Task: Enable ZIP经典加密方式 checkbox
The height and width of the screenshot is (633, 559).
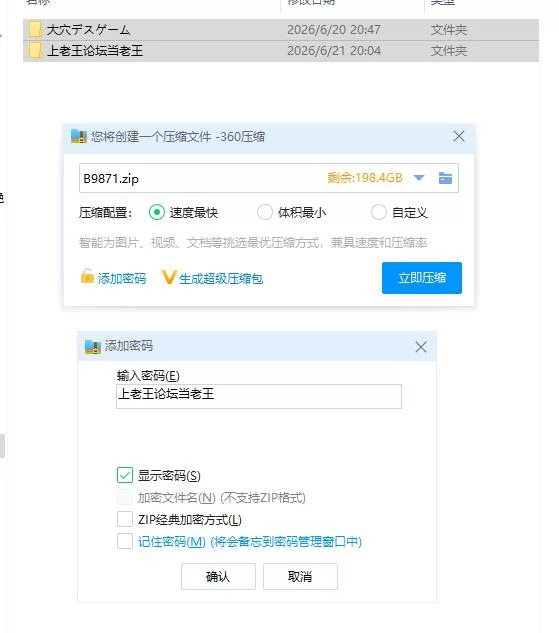Action: pyautogui.click(x=125, y=519)
